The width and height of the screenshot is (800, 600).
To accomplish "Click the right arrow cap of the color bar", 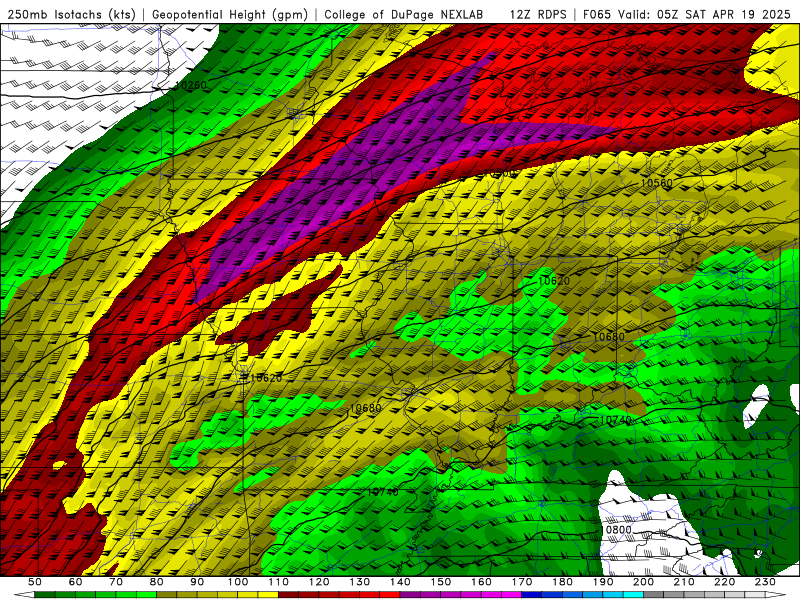I will point(776,595).
